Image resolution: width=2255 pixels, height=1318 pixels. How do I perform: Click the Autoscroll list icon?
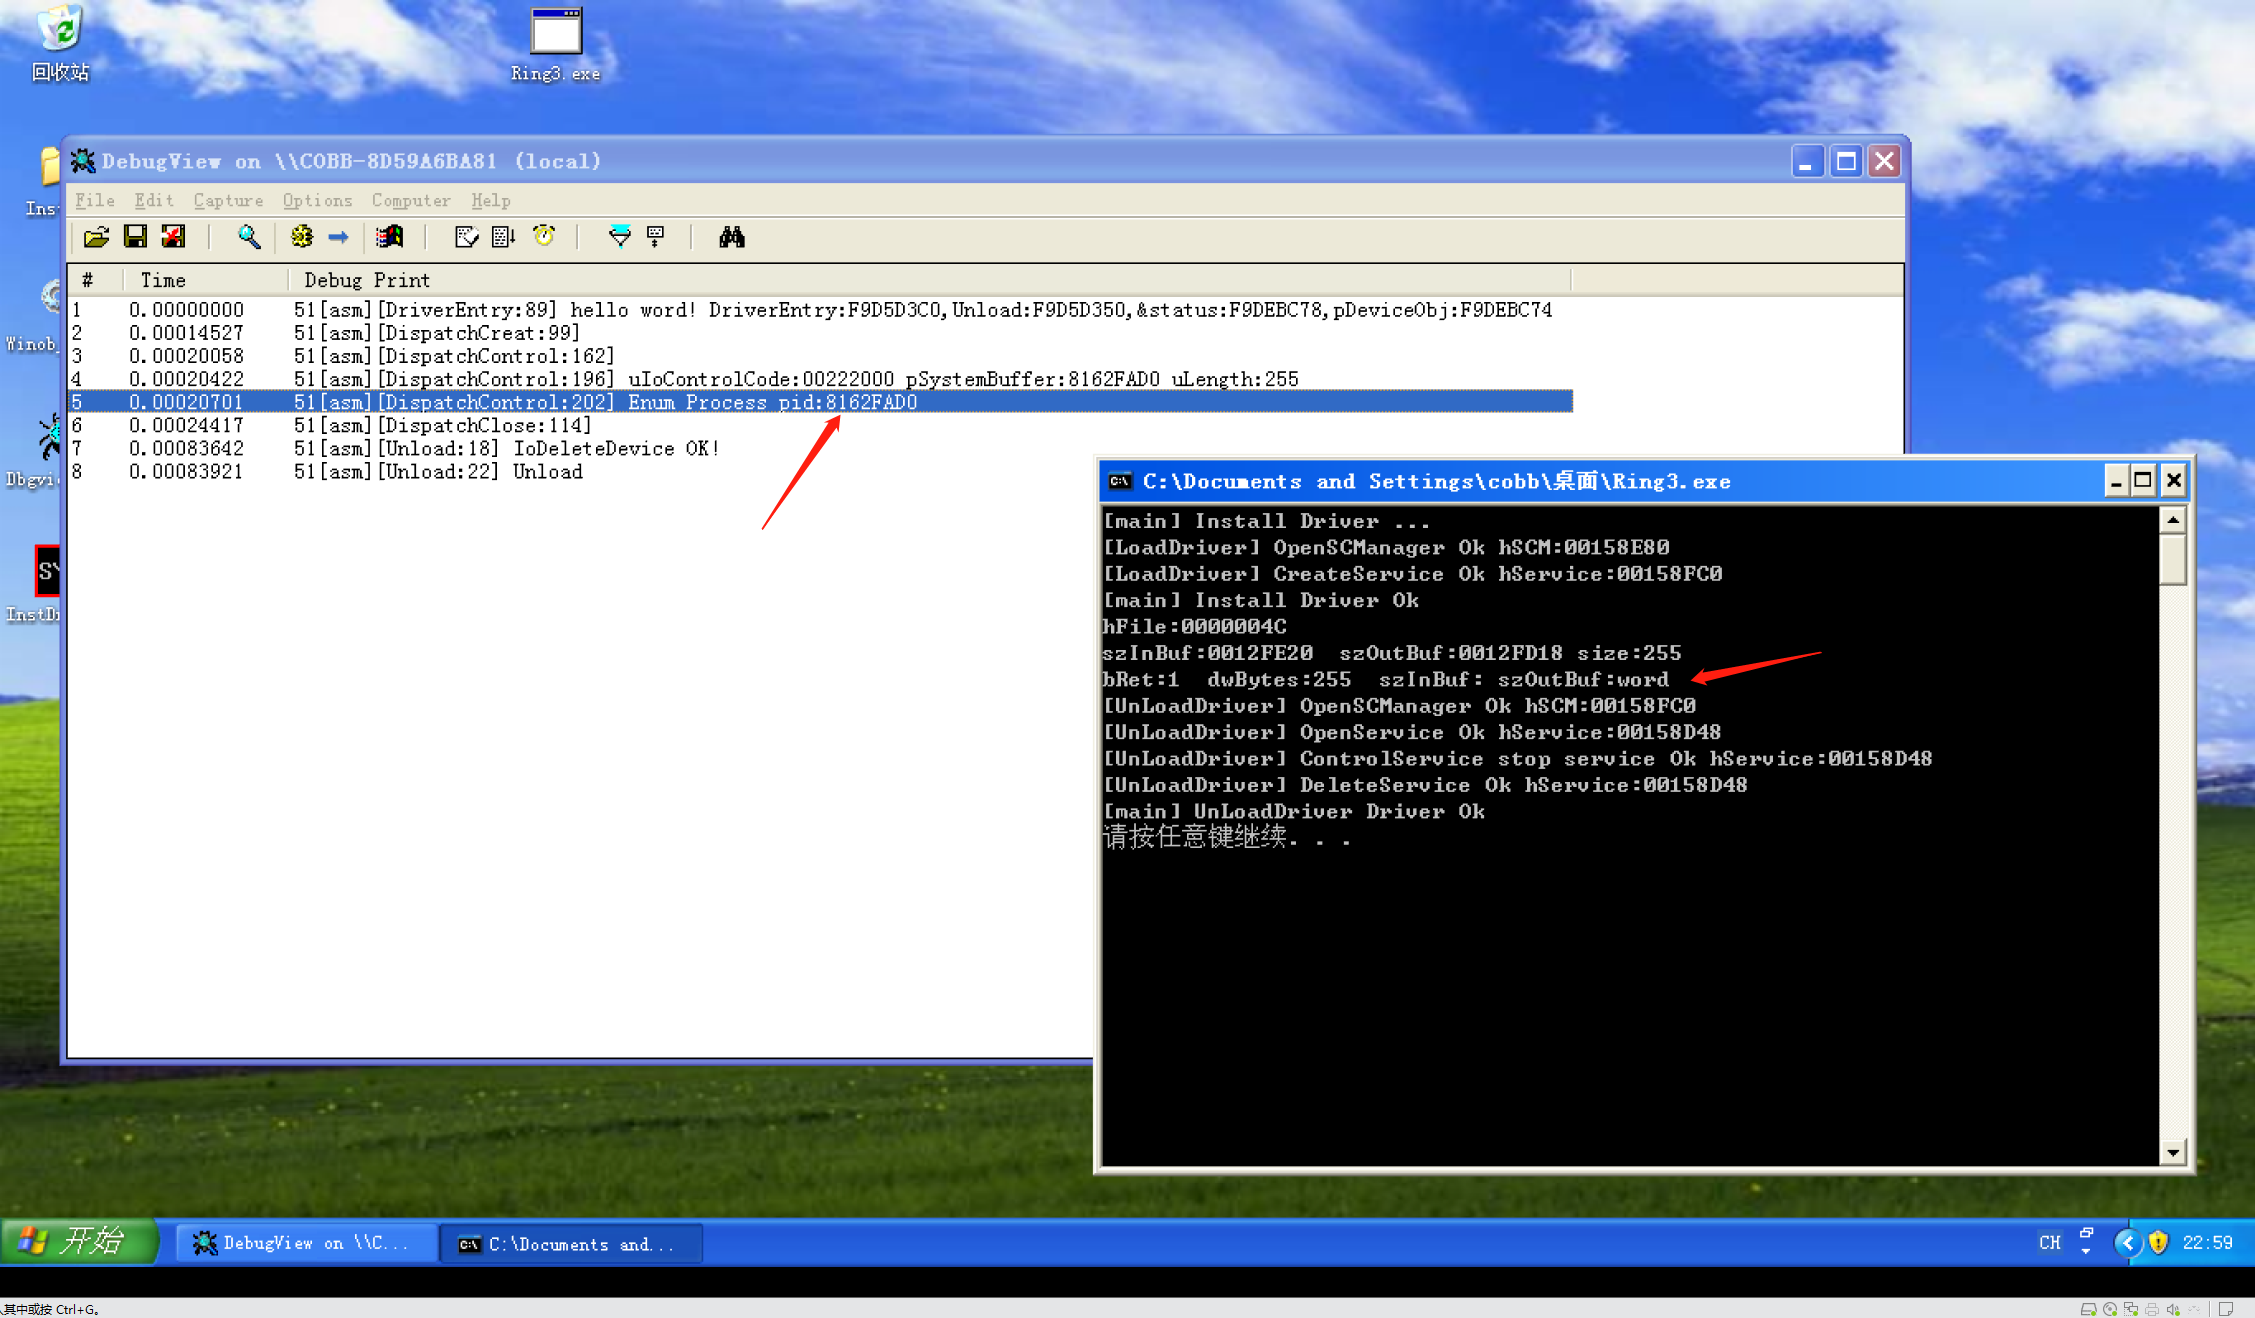pyautogui.click(x=503, y=237)
